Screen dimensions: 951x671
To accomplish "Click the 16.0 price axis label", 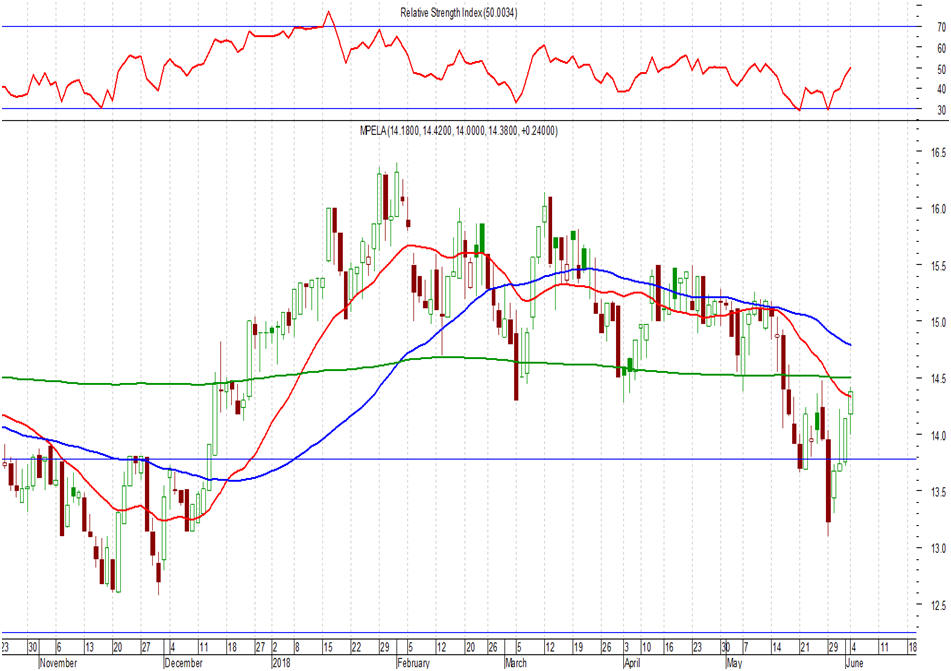I will [938, 209].
